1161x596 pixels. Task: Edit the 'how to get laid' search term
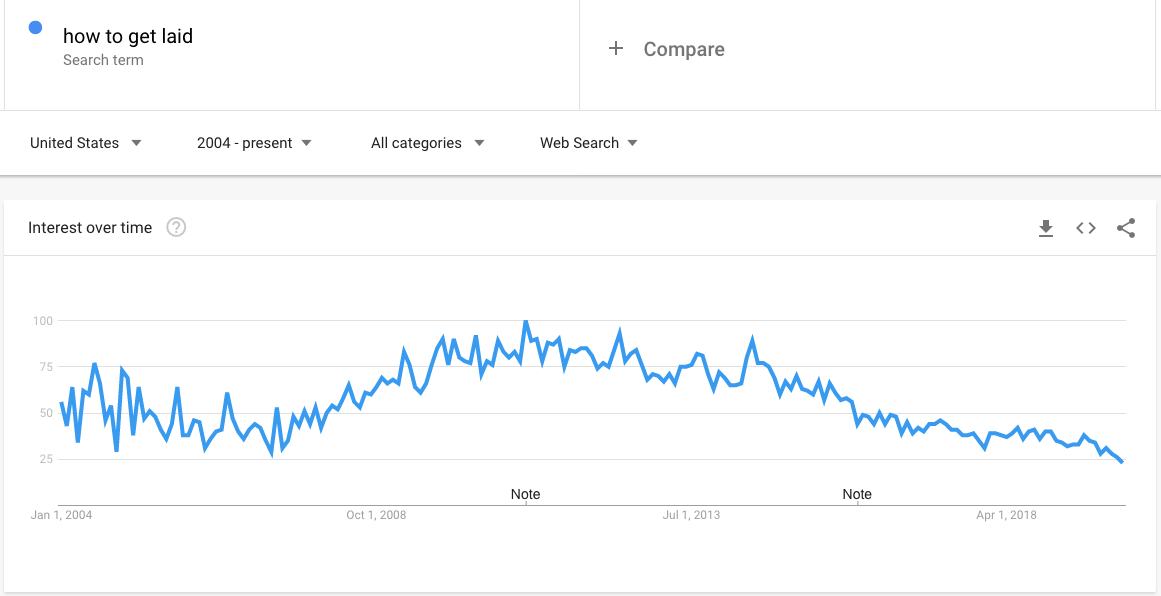point(127,36)
